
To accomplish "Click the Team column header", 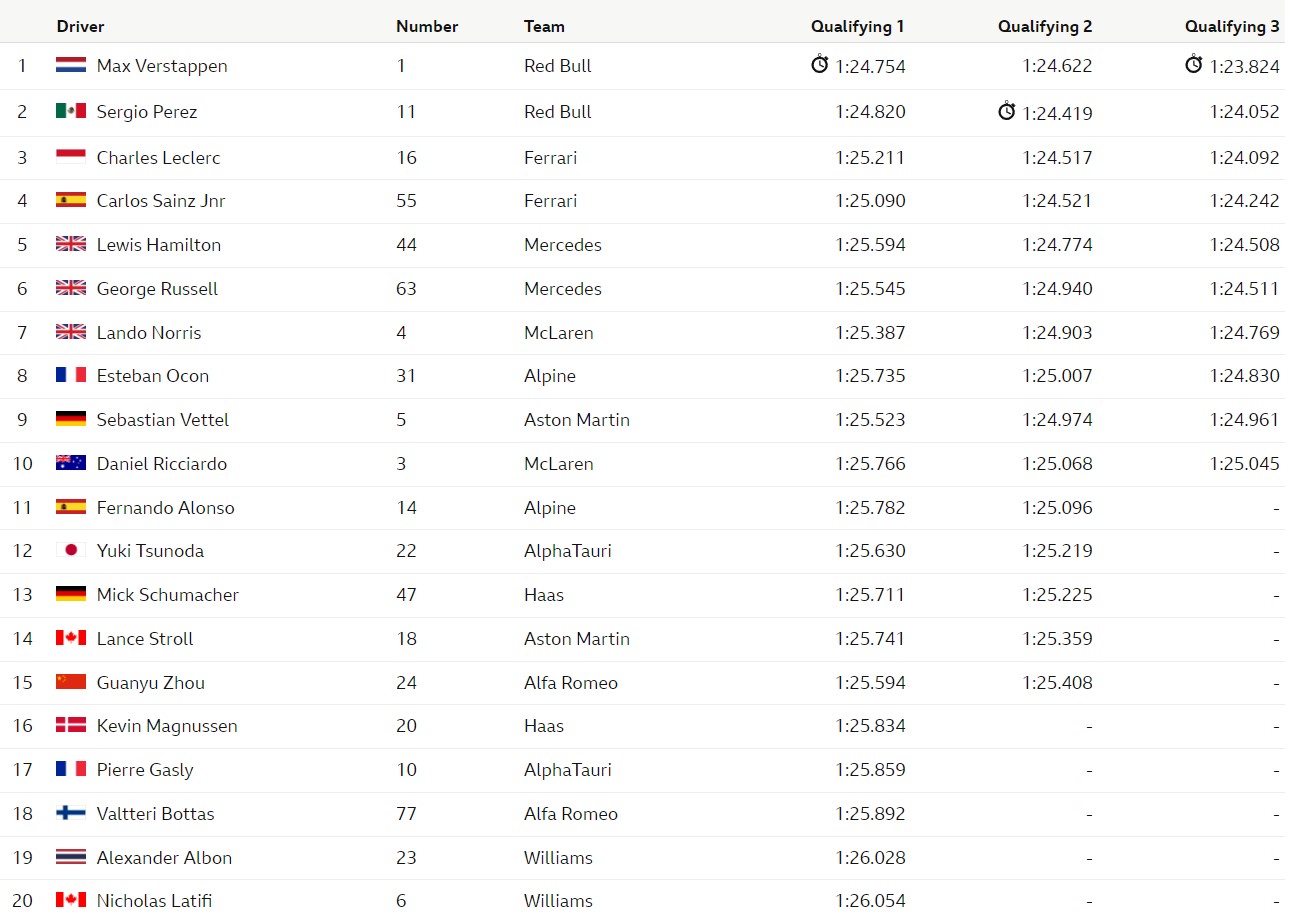I will tap(544, 27).
